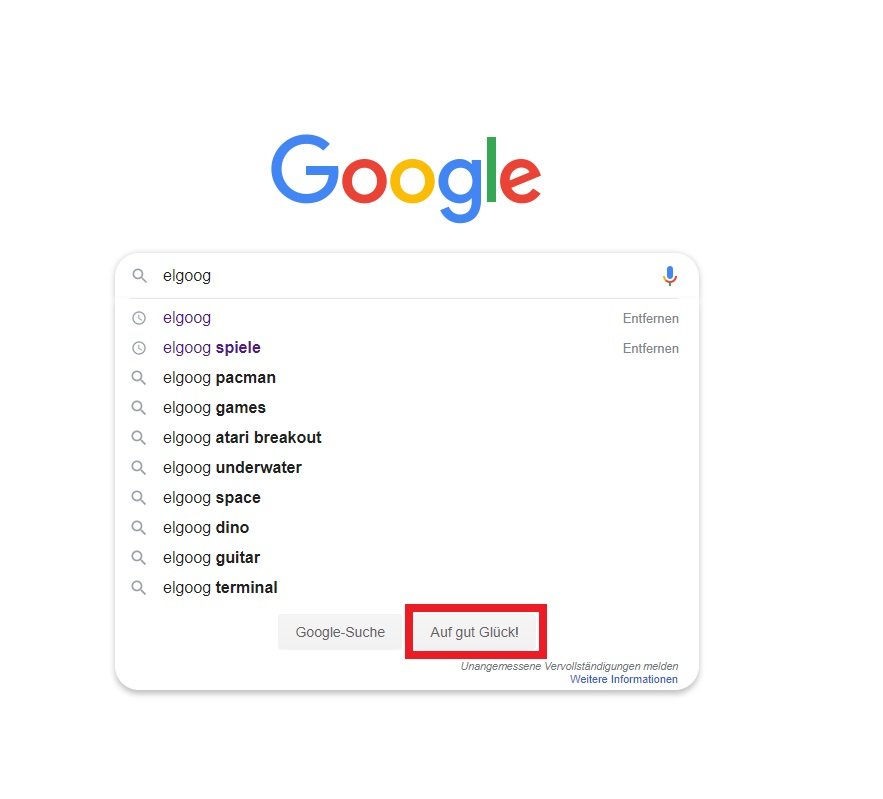Click the clock icon beside elgoog spiele
The height and width of the screenshot is (799, 883).
point(138,348)
